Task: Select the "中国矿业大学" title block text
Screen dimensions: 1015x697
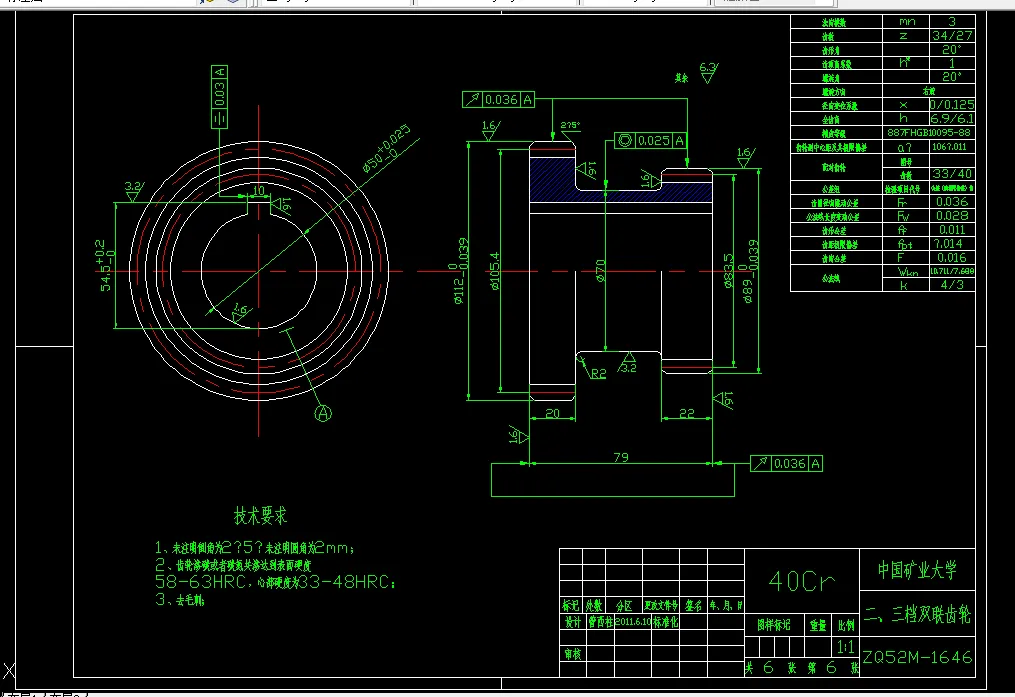Action: pyautogui.click(x=917, y=570)
